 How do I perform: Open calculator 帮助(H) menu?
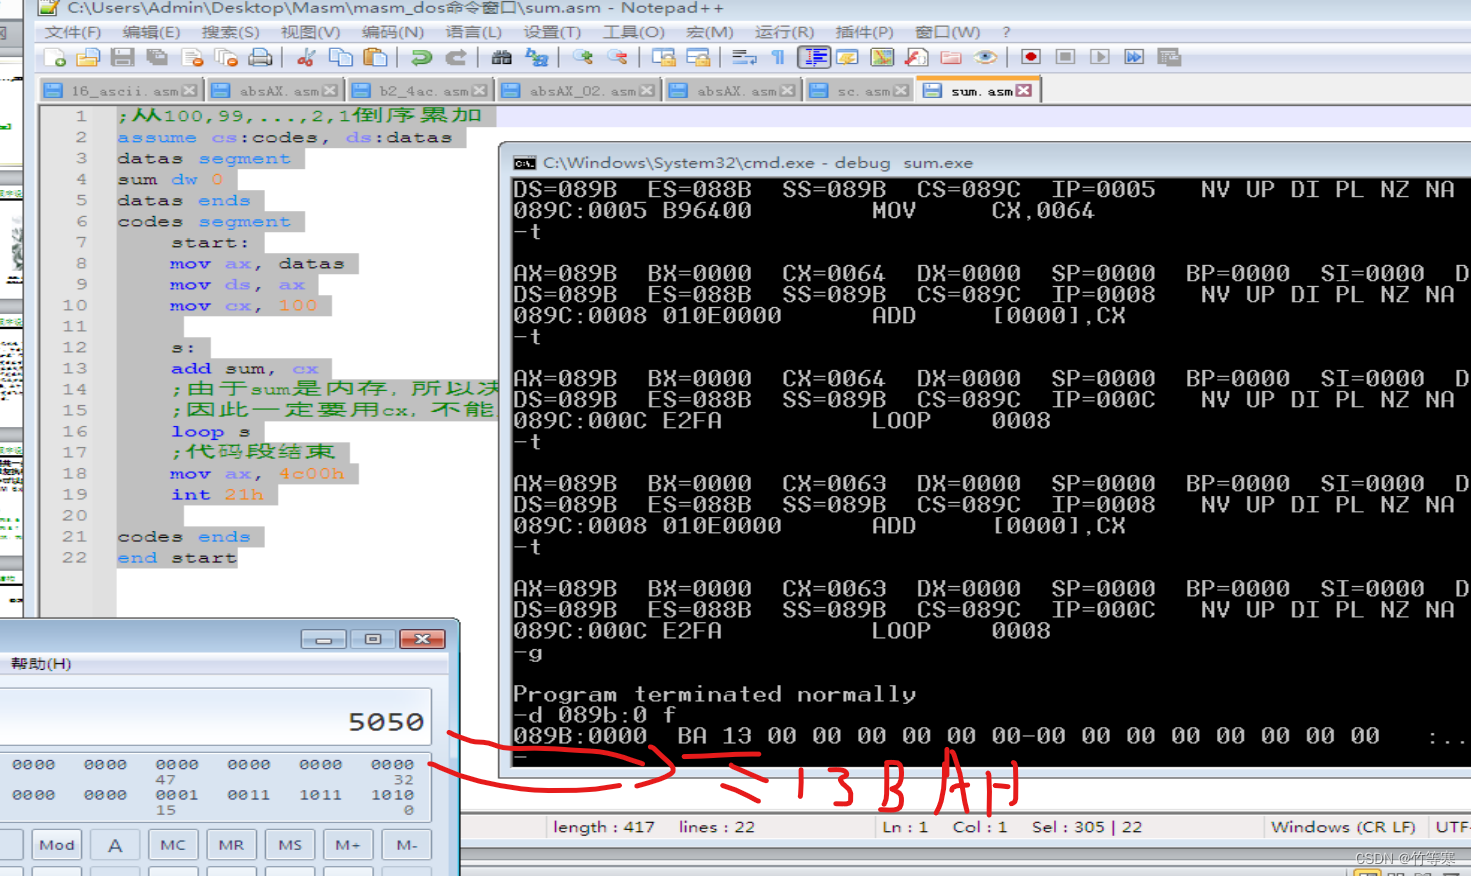point(41,664)
